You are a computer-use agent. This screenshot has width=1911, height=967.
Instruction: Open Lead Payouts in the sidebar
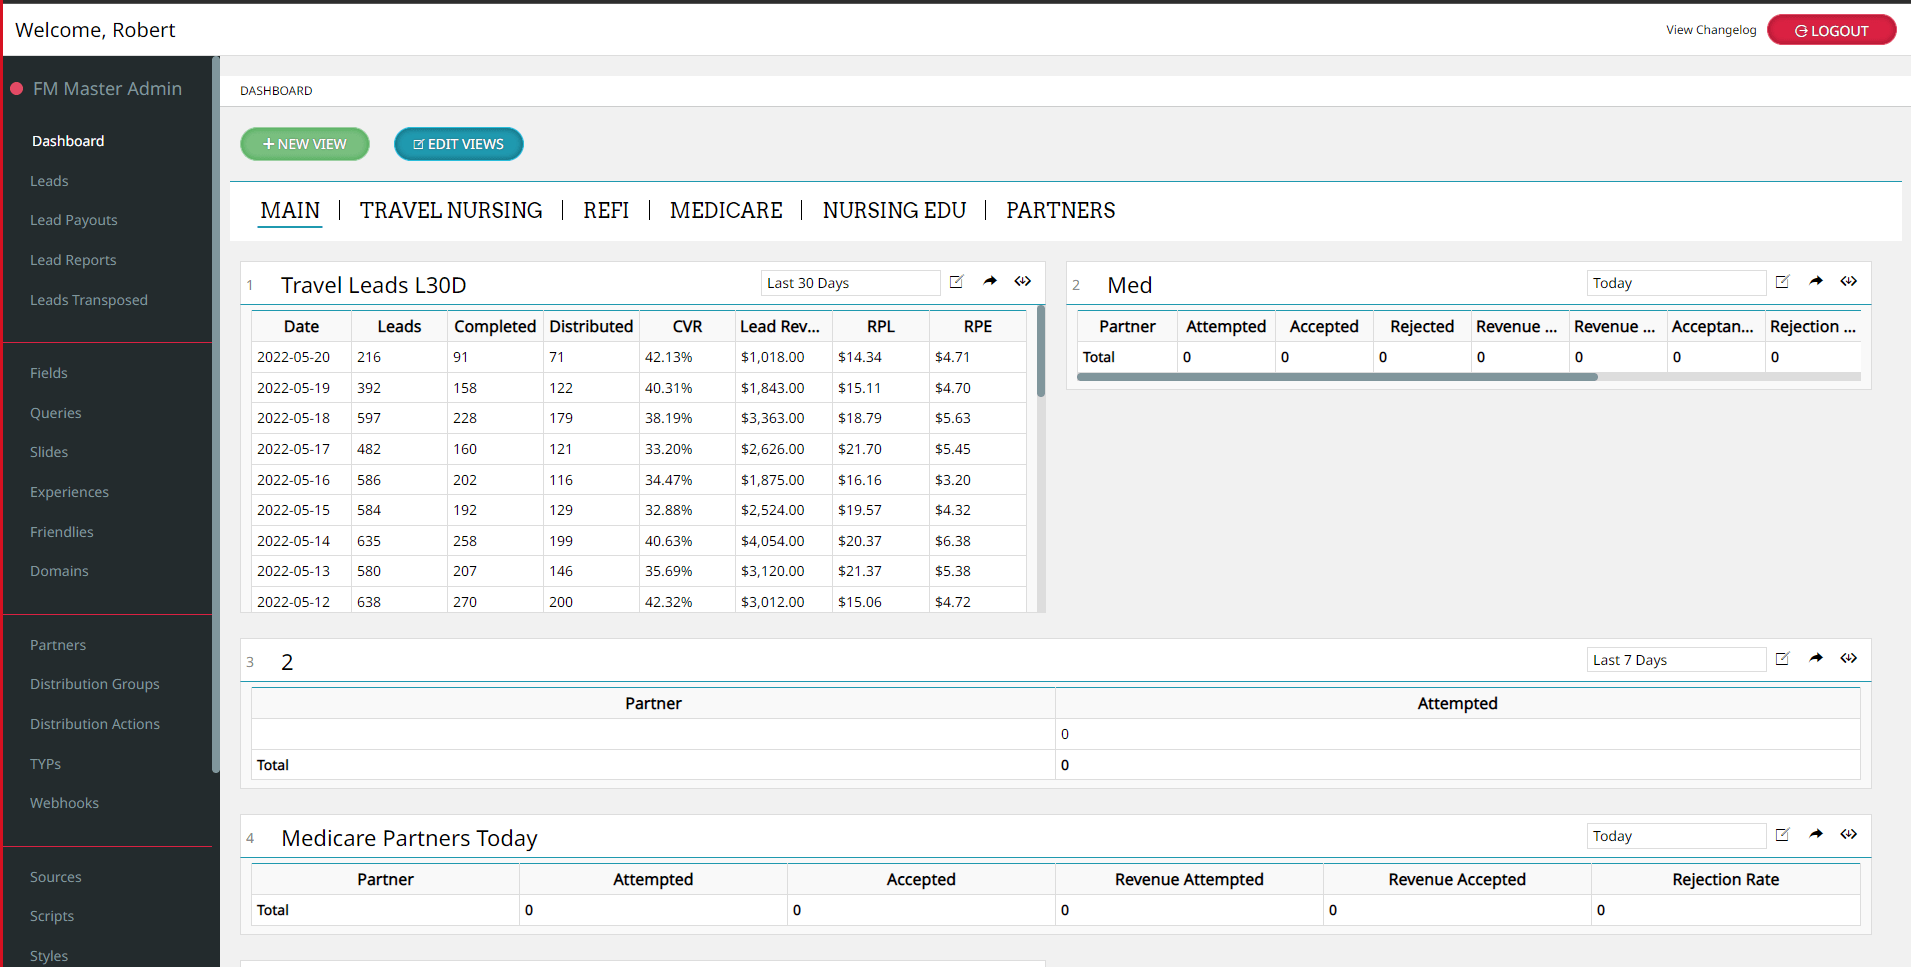(x=74, y=220)
